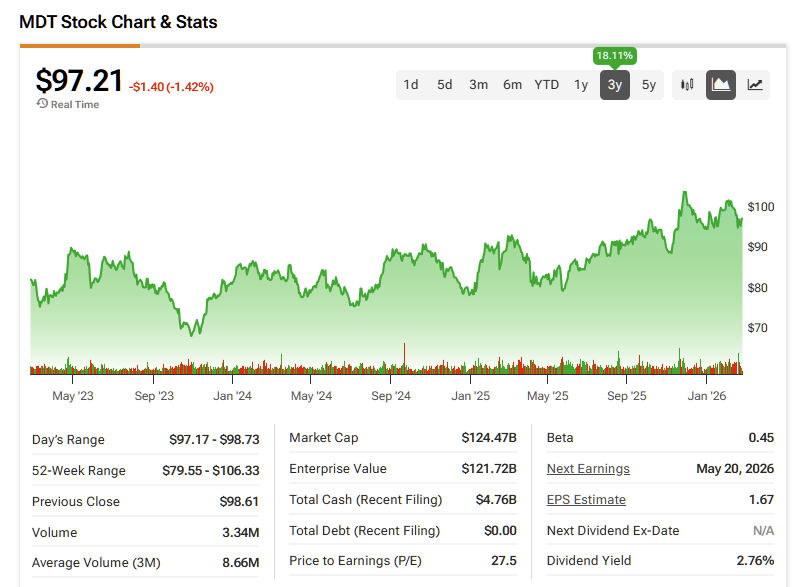797x587 pixels.
Task: Click the Price to Earnings value 27.5
Action: [504, 561]
